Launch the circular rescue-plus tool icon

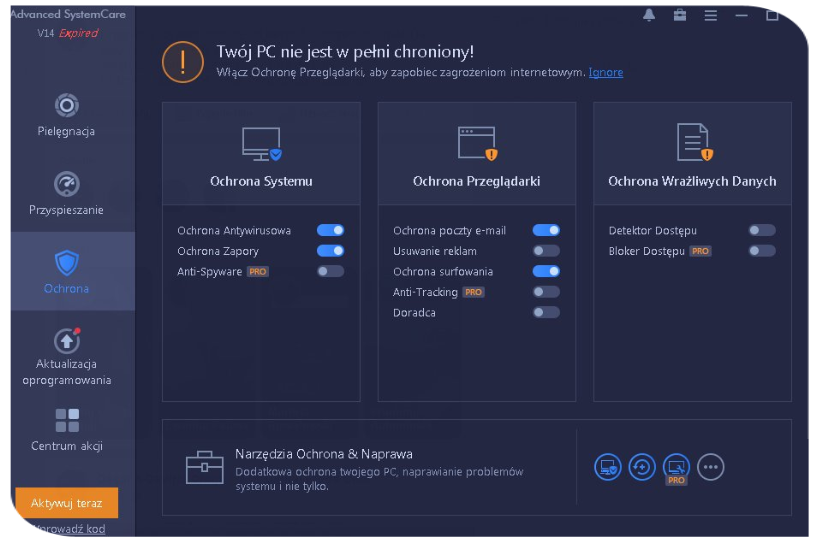tap(642, 467)
